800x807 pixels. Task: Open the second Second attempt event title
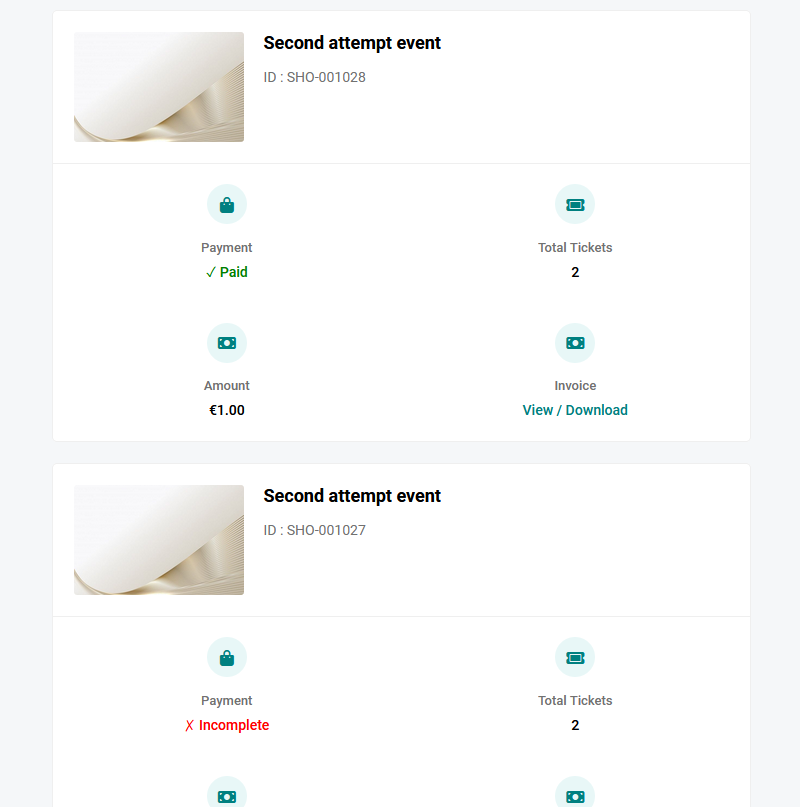352,496
